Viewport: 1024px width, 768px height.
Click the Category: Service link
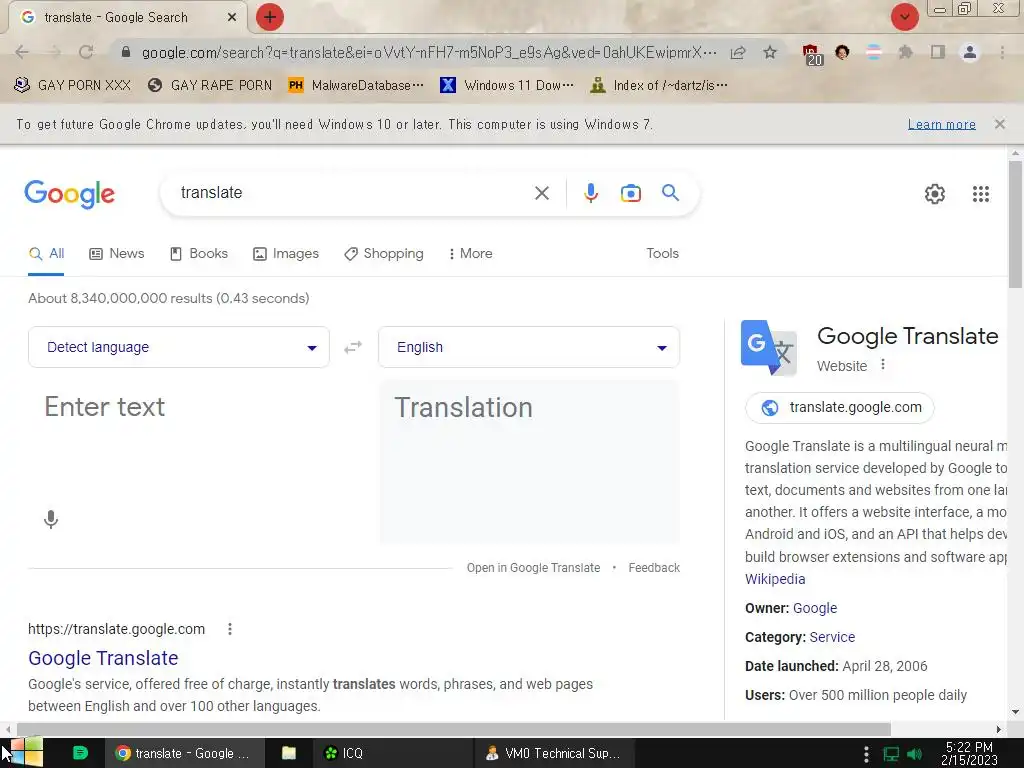tap(832, 637)
